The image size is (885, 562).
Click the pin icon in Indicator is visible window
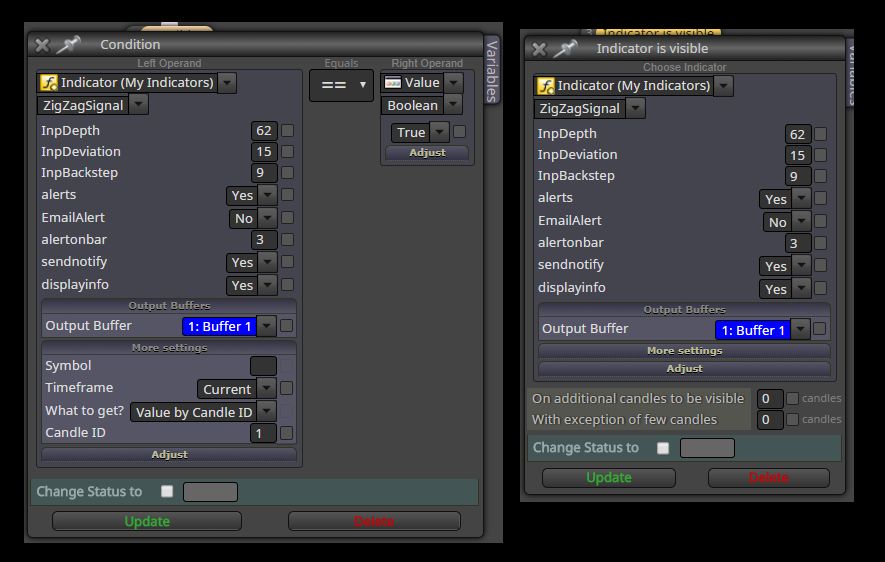(x=565, y=49)
